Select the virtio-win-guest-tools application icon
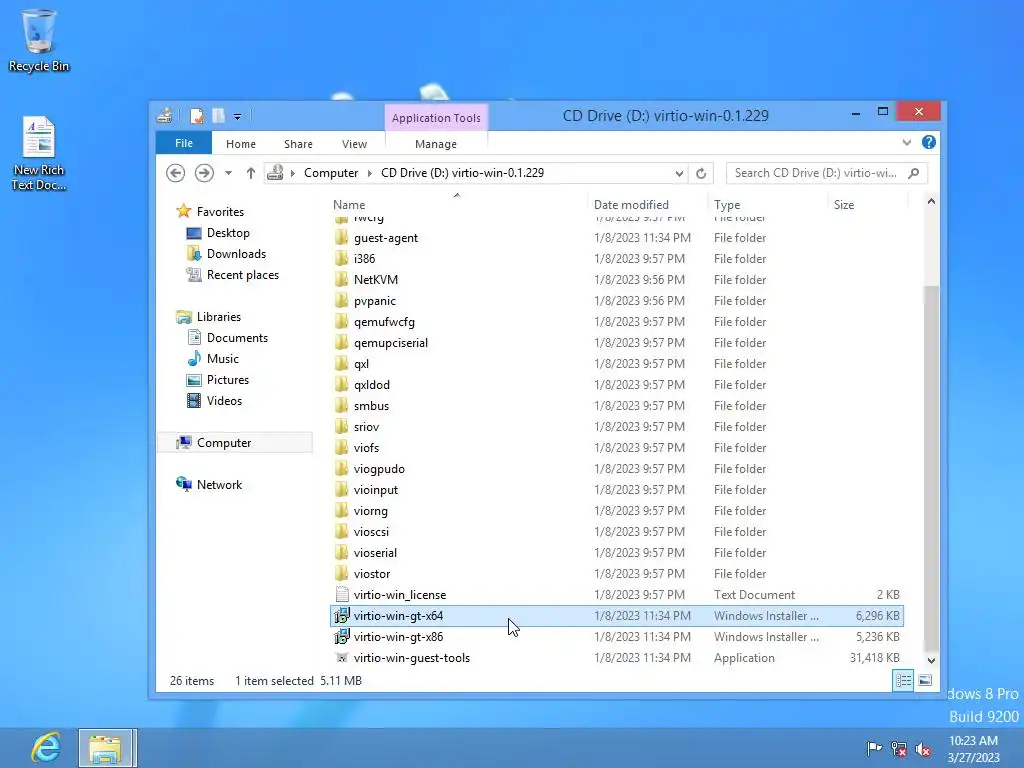This screenshot has height=768, width=1024. (342, 657)
